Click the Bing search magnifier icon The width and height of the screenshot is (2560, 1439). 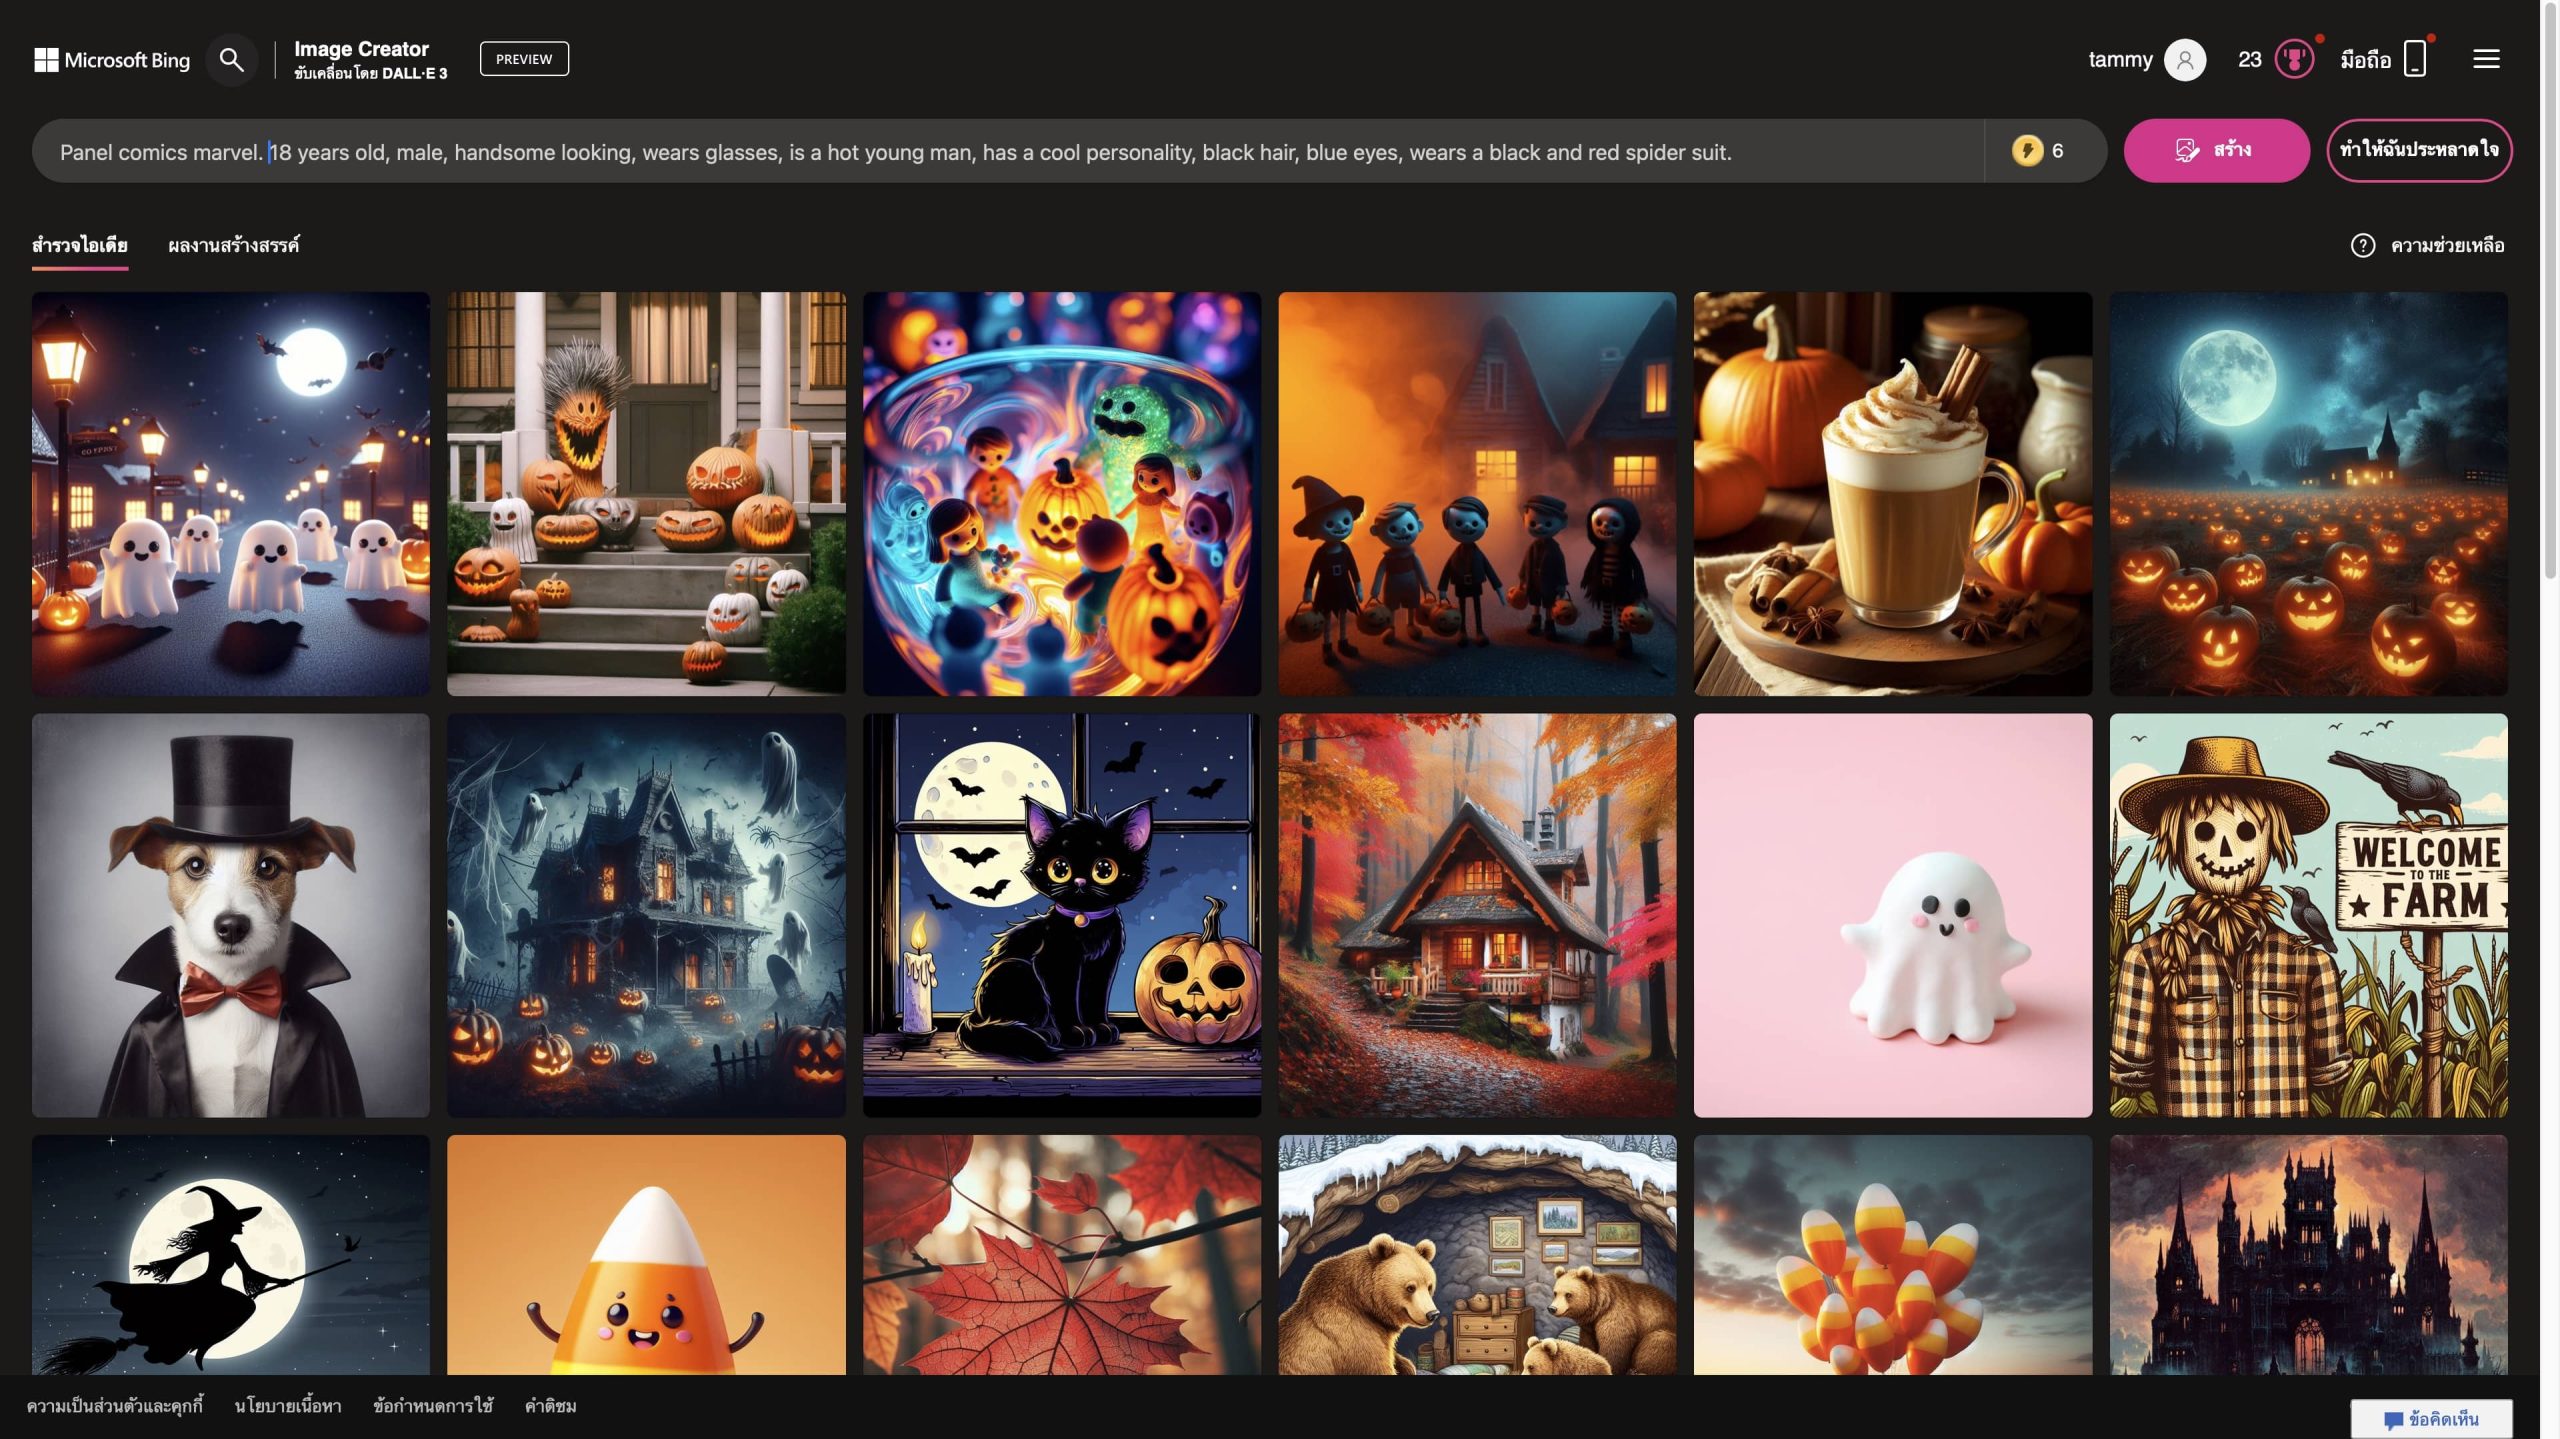231,60
